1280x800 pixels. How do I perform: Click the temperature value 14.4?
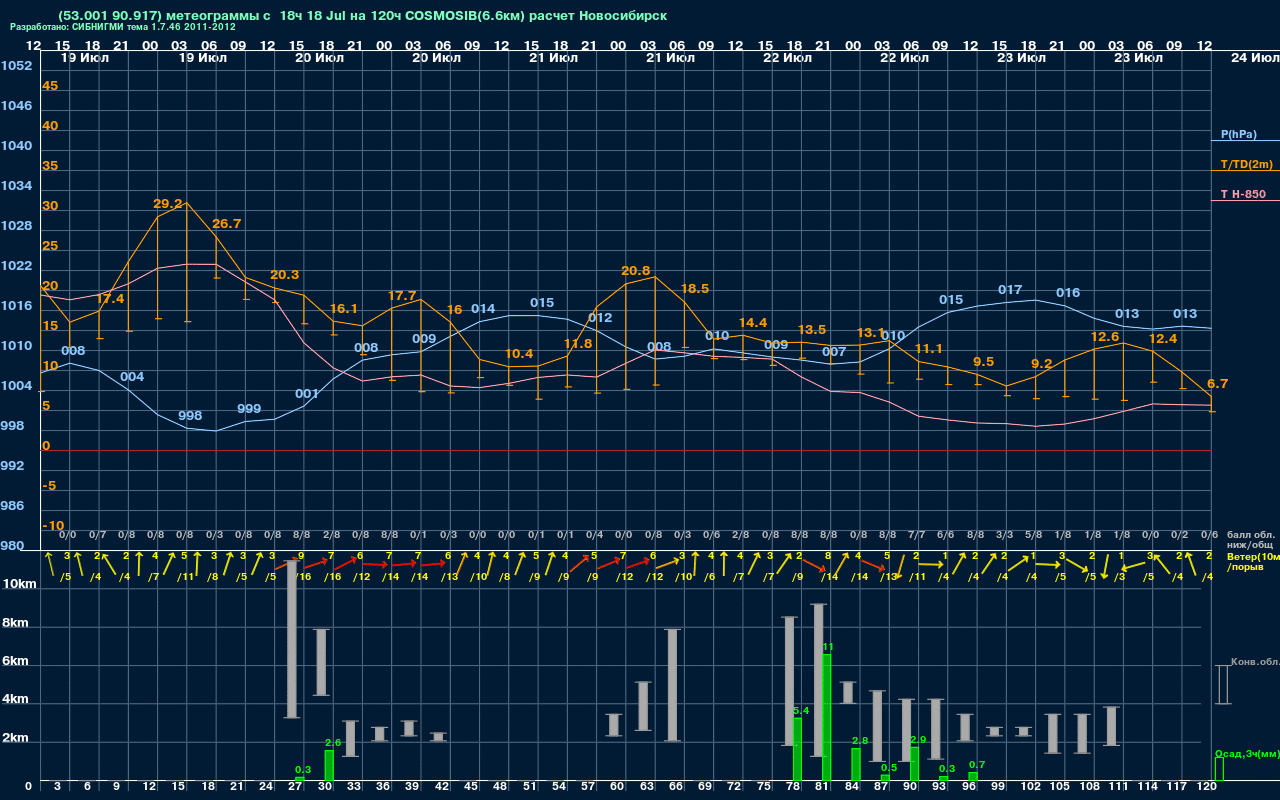click(753, 323)
